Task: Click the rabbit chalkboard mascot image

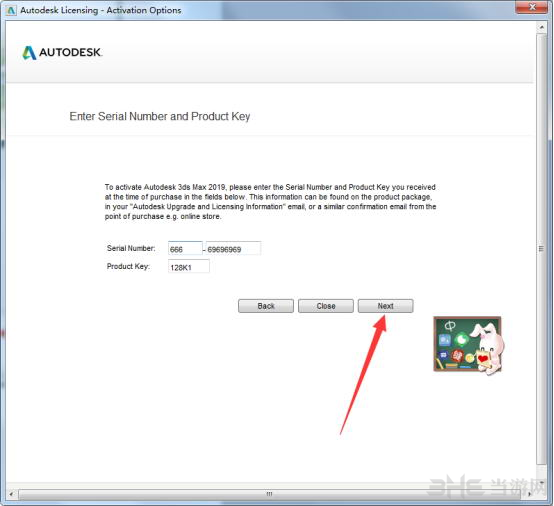Action: pos(468,345)
